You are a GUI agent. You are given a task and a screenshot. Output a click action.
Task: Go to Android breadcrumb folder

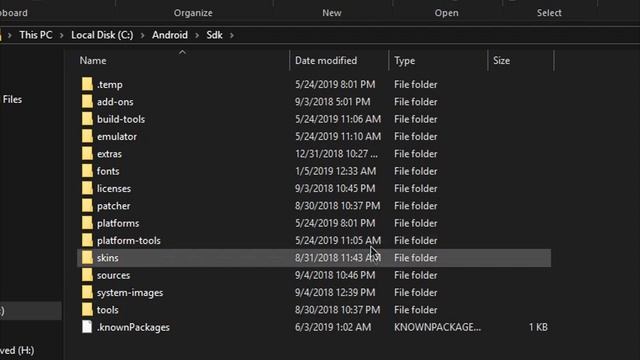170,35
